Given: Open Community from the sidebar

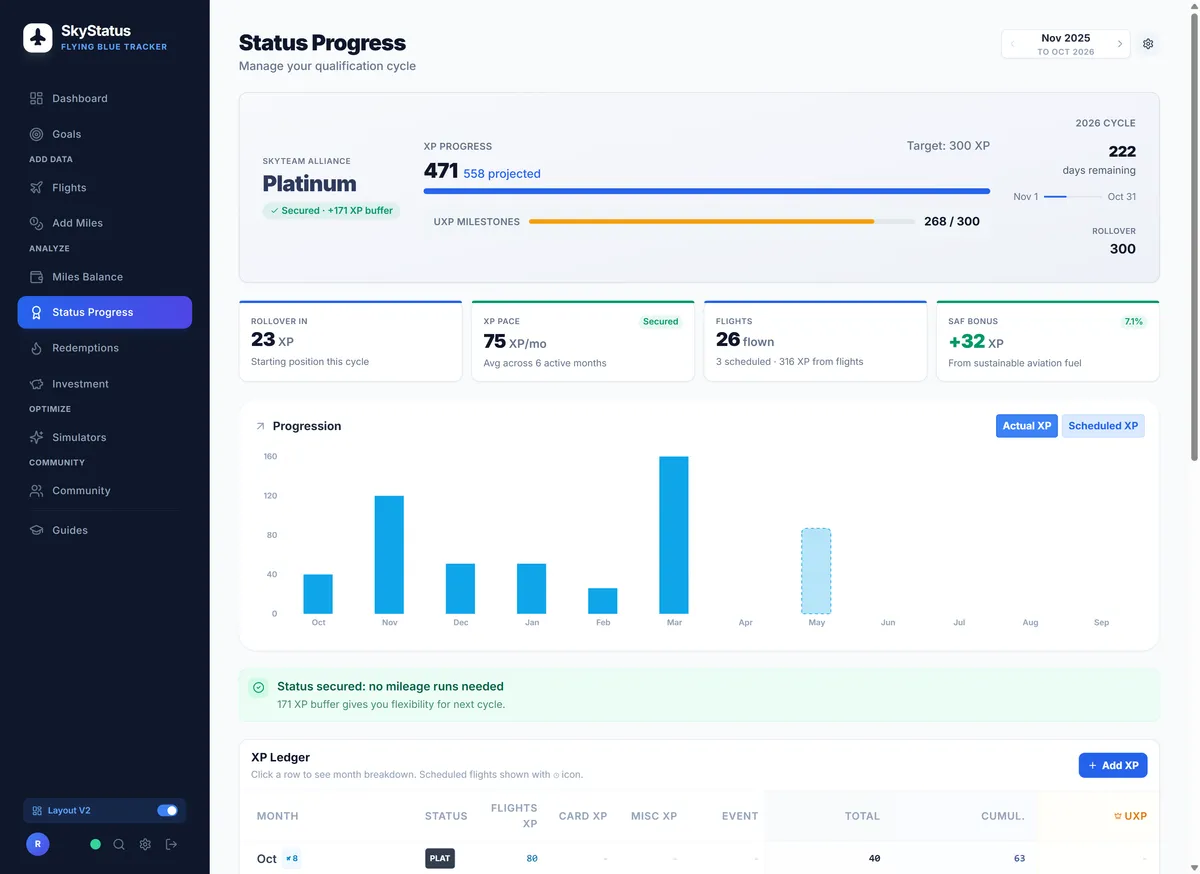Looking at the screenshot, I should [80, 490].
